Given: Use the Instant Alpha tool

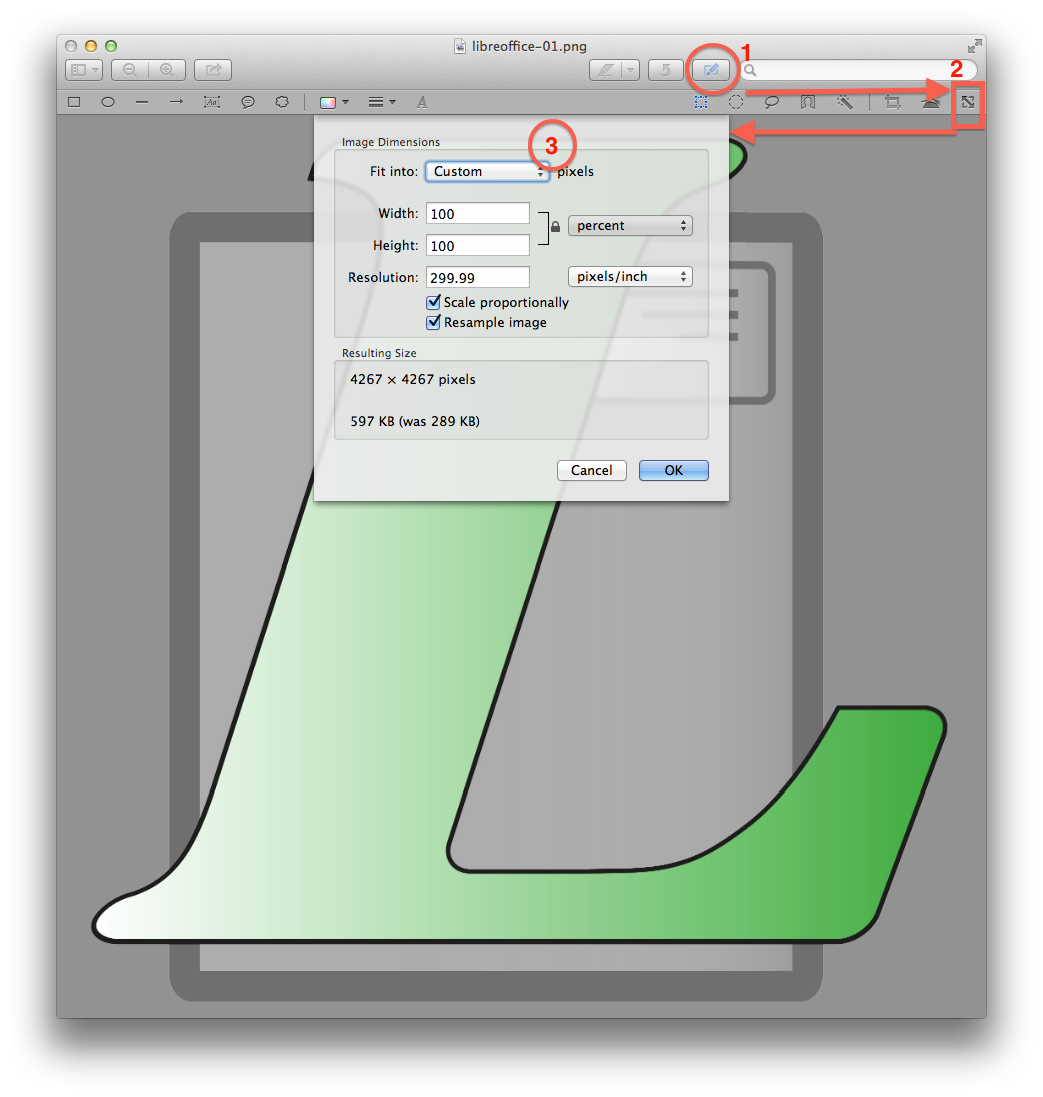Looking at the screenshot, I should click(x=844, y=101).
